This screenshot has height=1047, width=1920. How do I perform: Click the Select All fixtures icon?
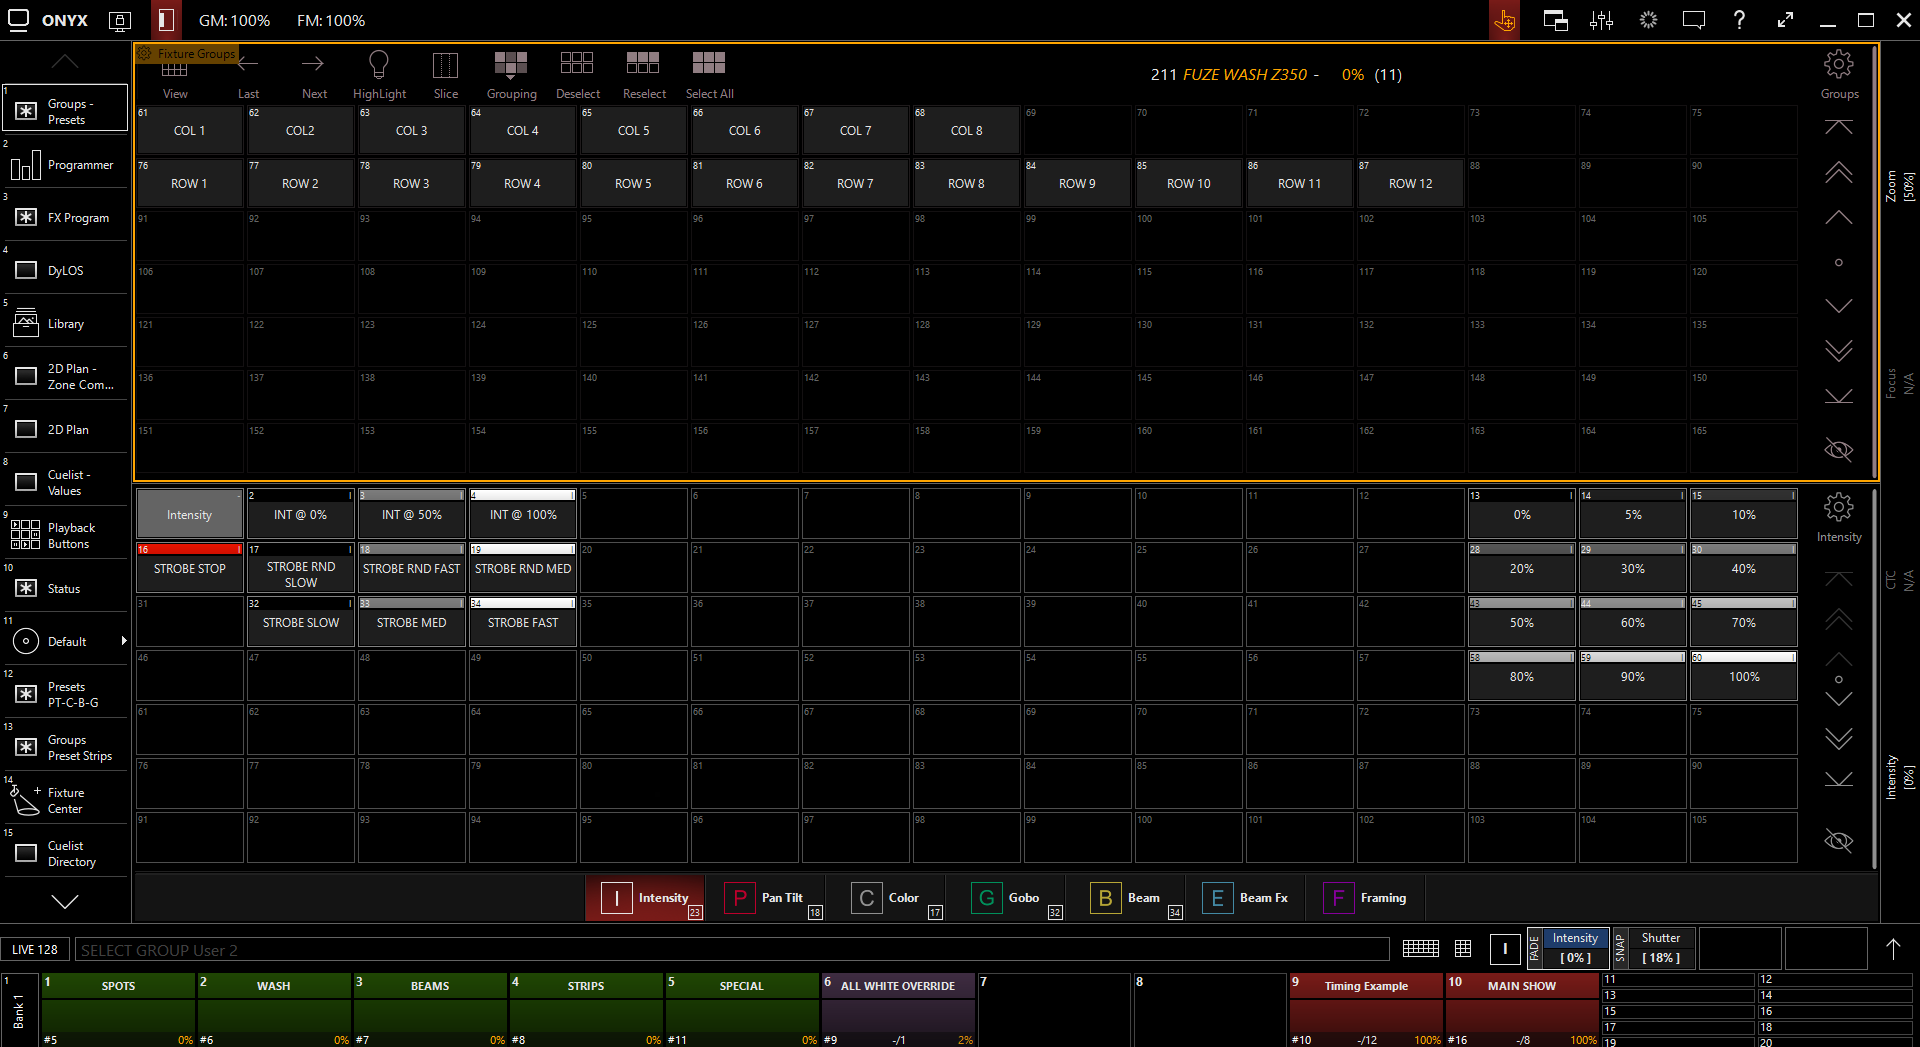pos(709,66)
